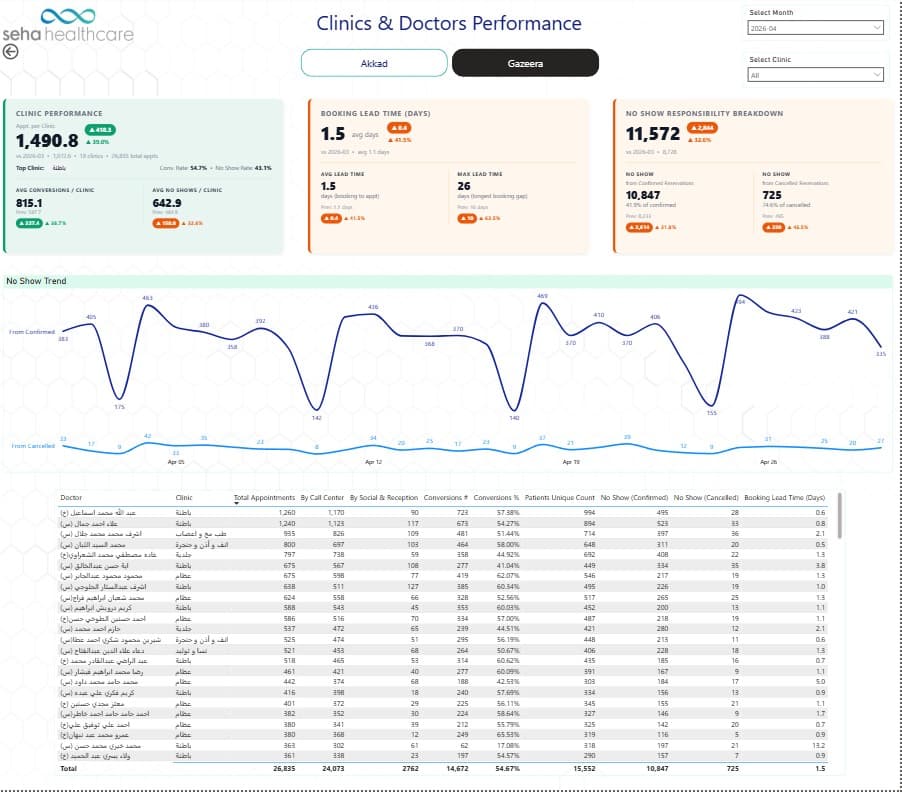The width and height of the screenshot is (902, 792).
Task: Click the 725 value in the no show card
Action: tap(772, 196)
